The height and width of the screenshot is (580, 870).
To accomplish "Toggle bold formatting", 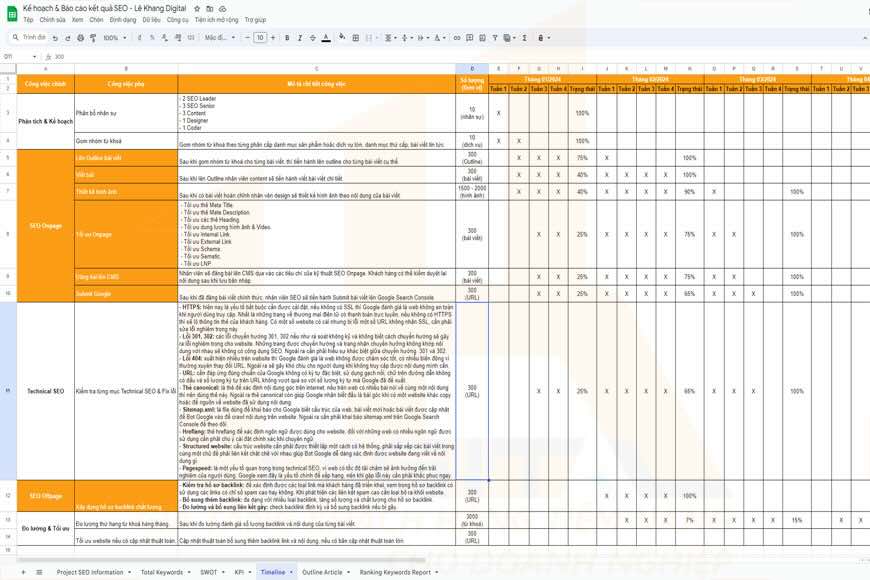I will pos(287,38).
